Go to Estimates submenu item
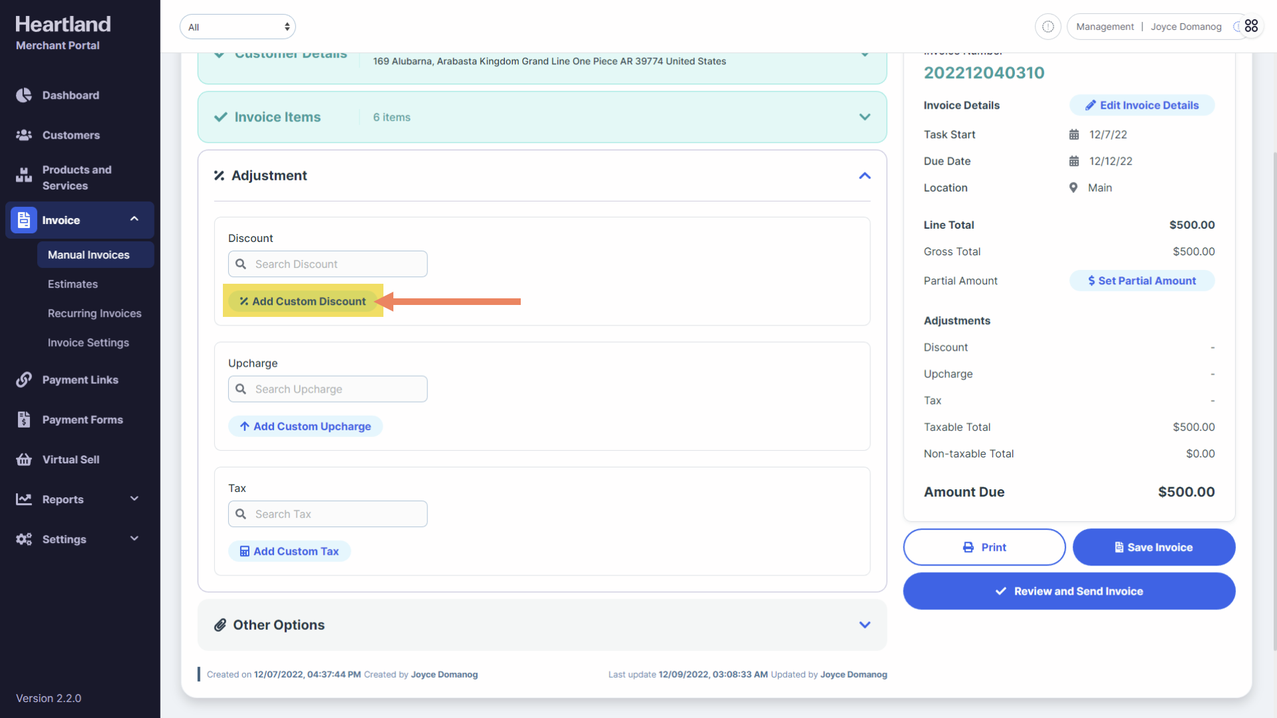 click(73, 284)
